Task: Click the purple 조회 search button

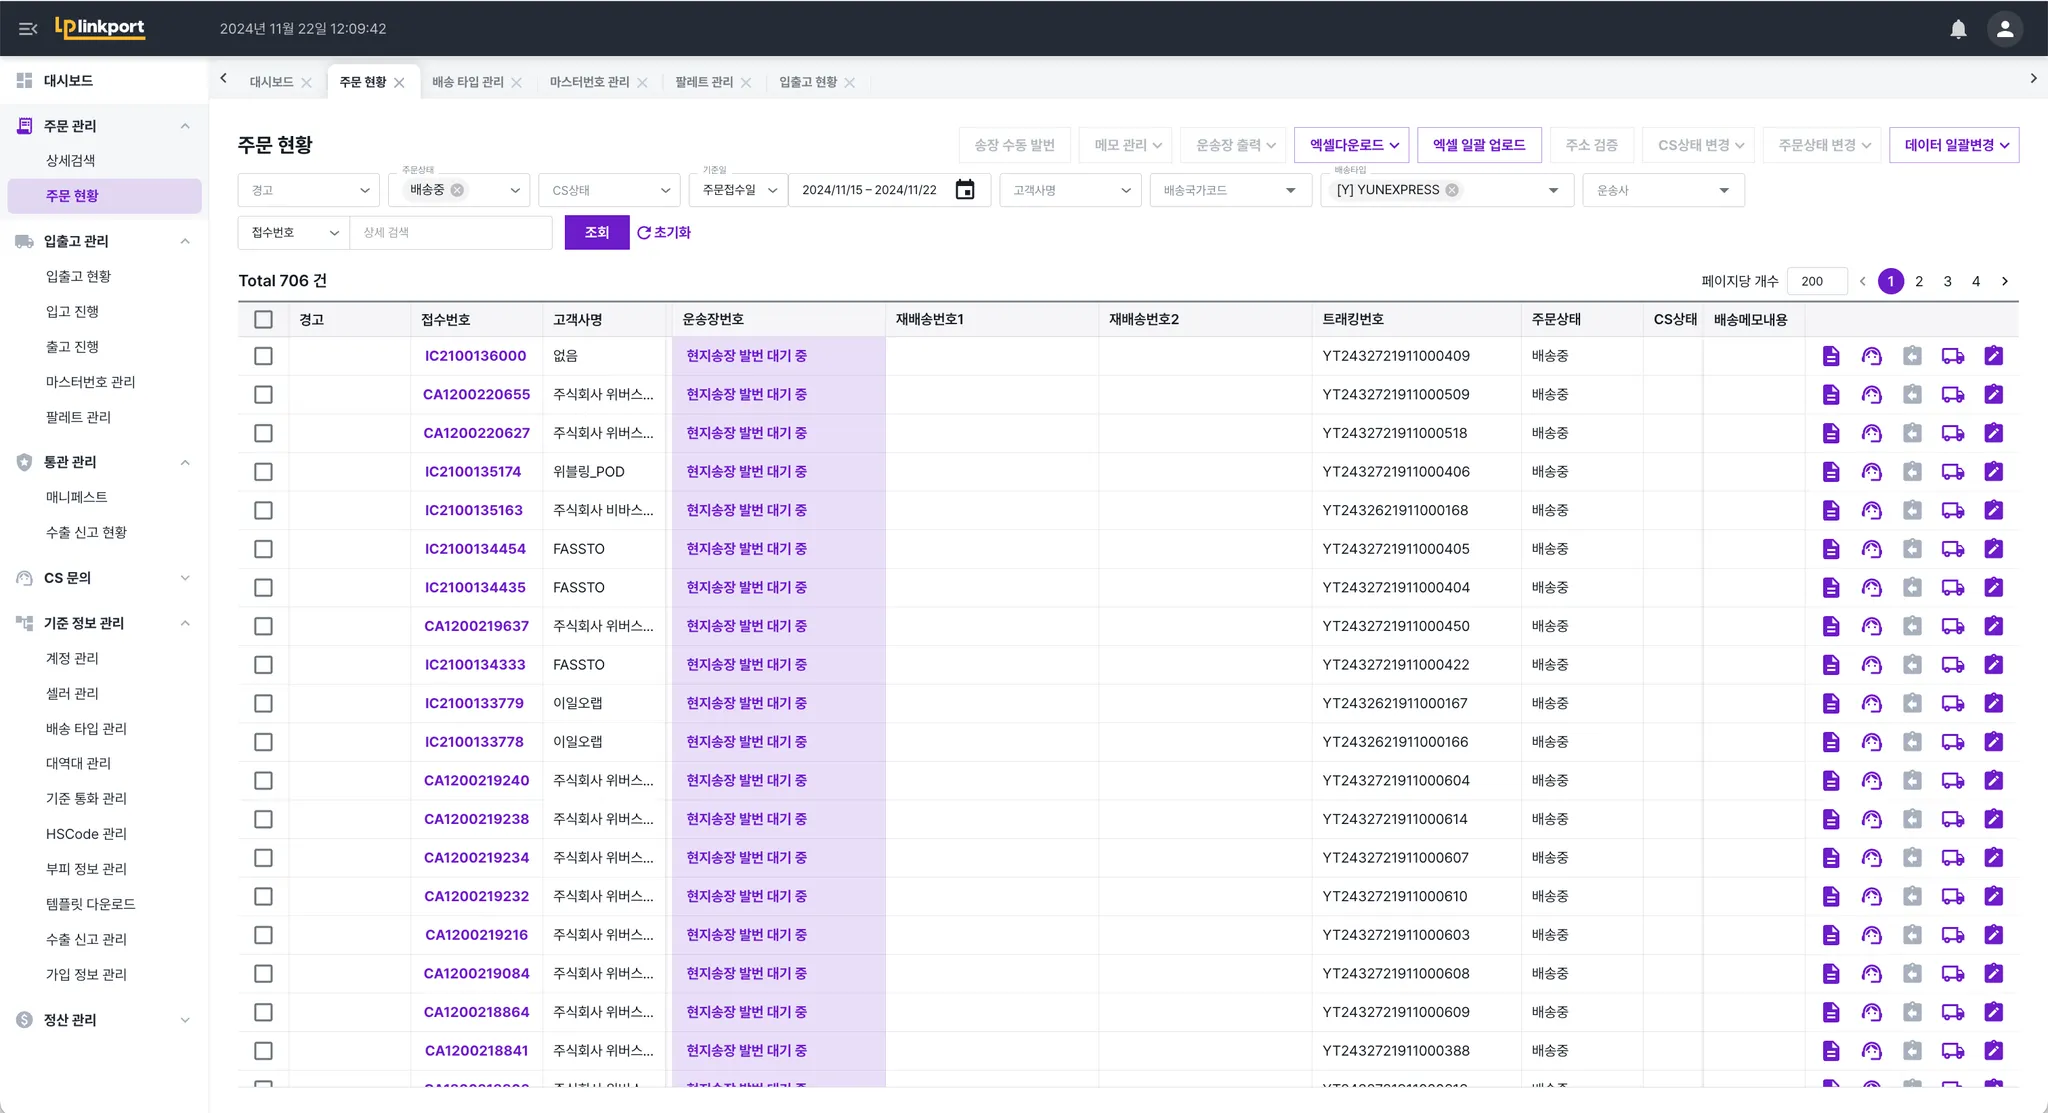Action: pyautogui.click(x=596, y=232)
